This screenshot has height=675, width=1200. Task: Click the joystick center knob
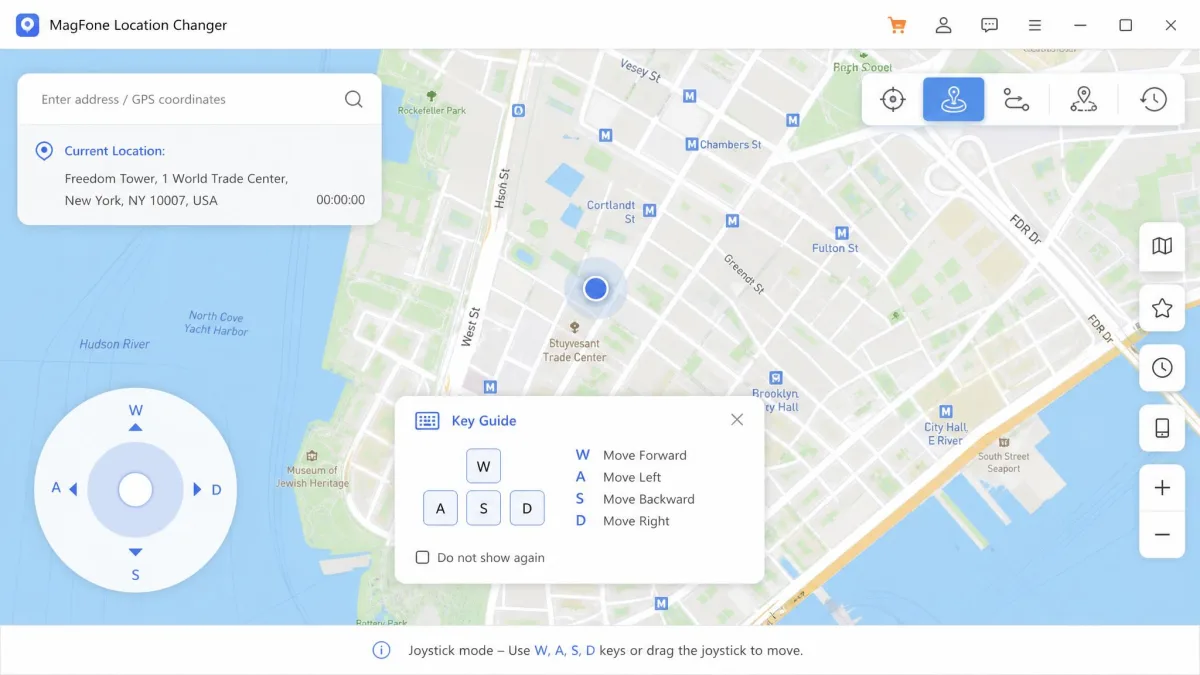[135, 490]
